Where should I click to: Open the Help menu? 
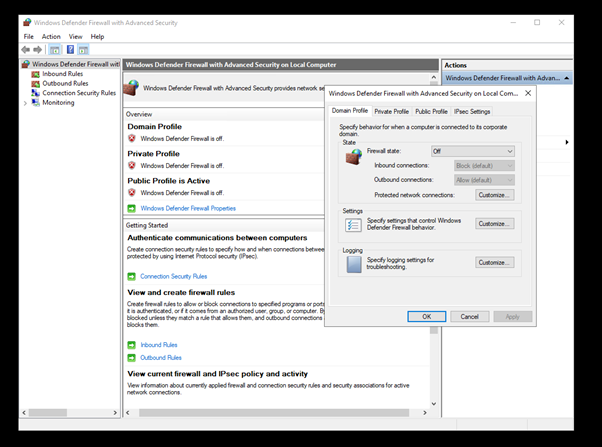[97, 36]
